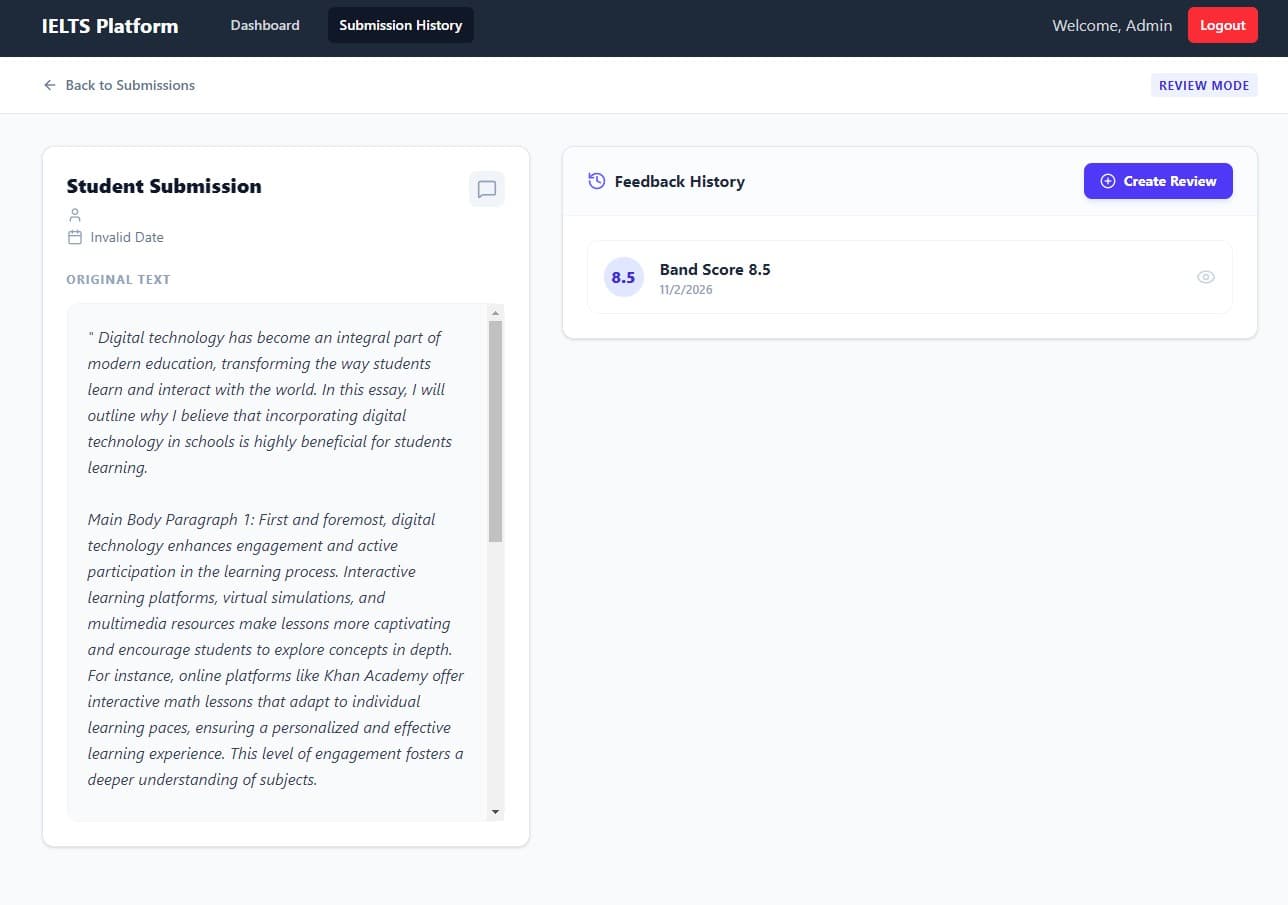Click the user profile icon under Student Submission
1288x905 pixels.
pyautogui.click(x=74, y=214)
